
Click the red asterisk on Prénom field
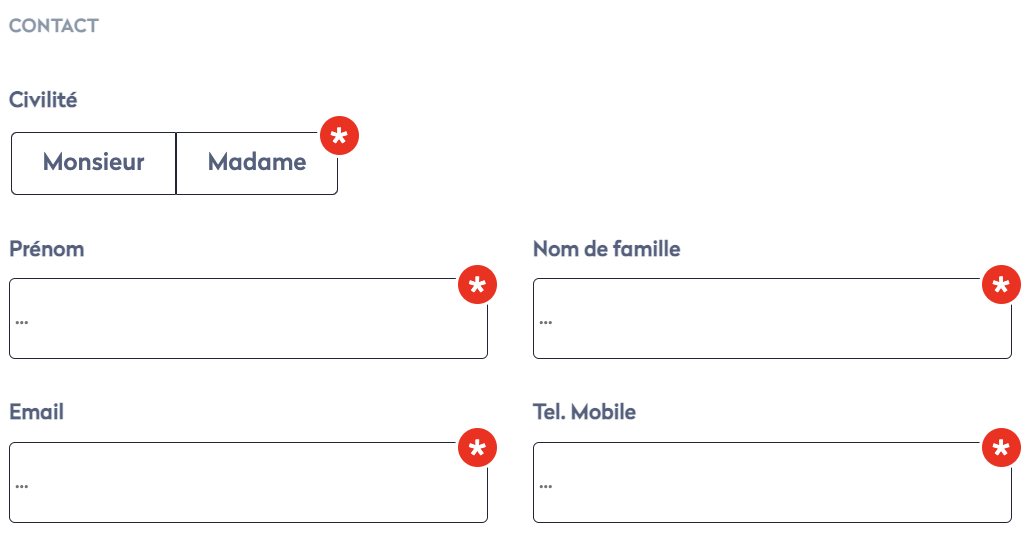(x=477, y=286)
